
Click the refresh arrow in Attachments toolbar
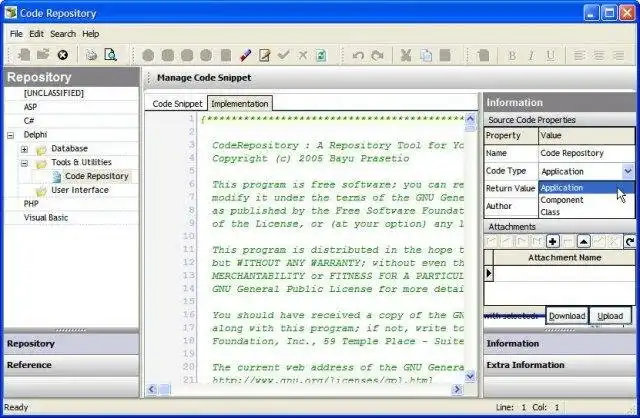click(x=629, y=242)
